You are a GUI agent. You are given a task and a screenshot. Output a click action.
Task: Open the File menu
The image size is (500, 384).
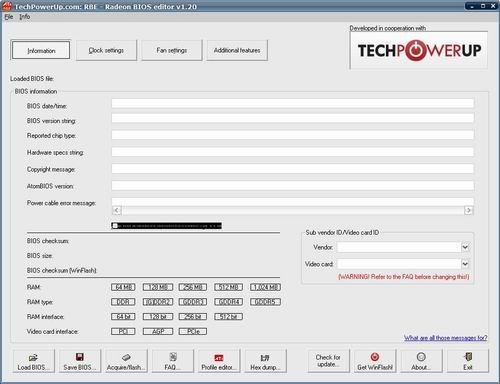(9, 17)
